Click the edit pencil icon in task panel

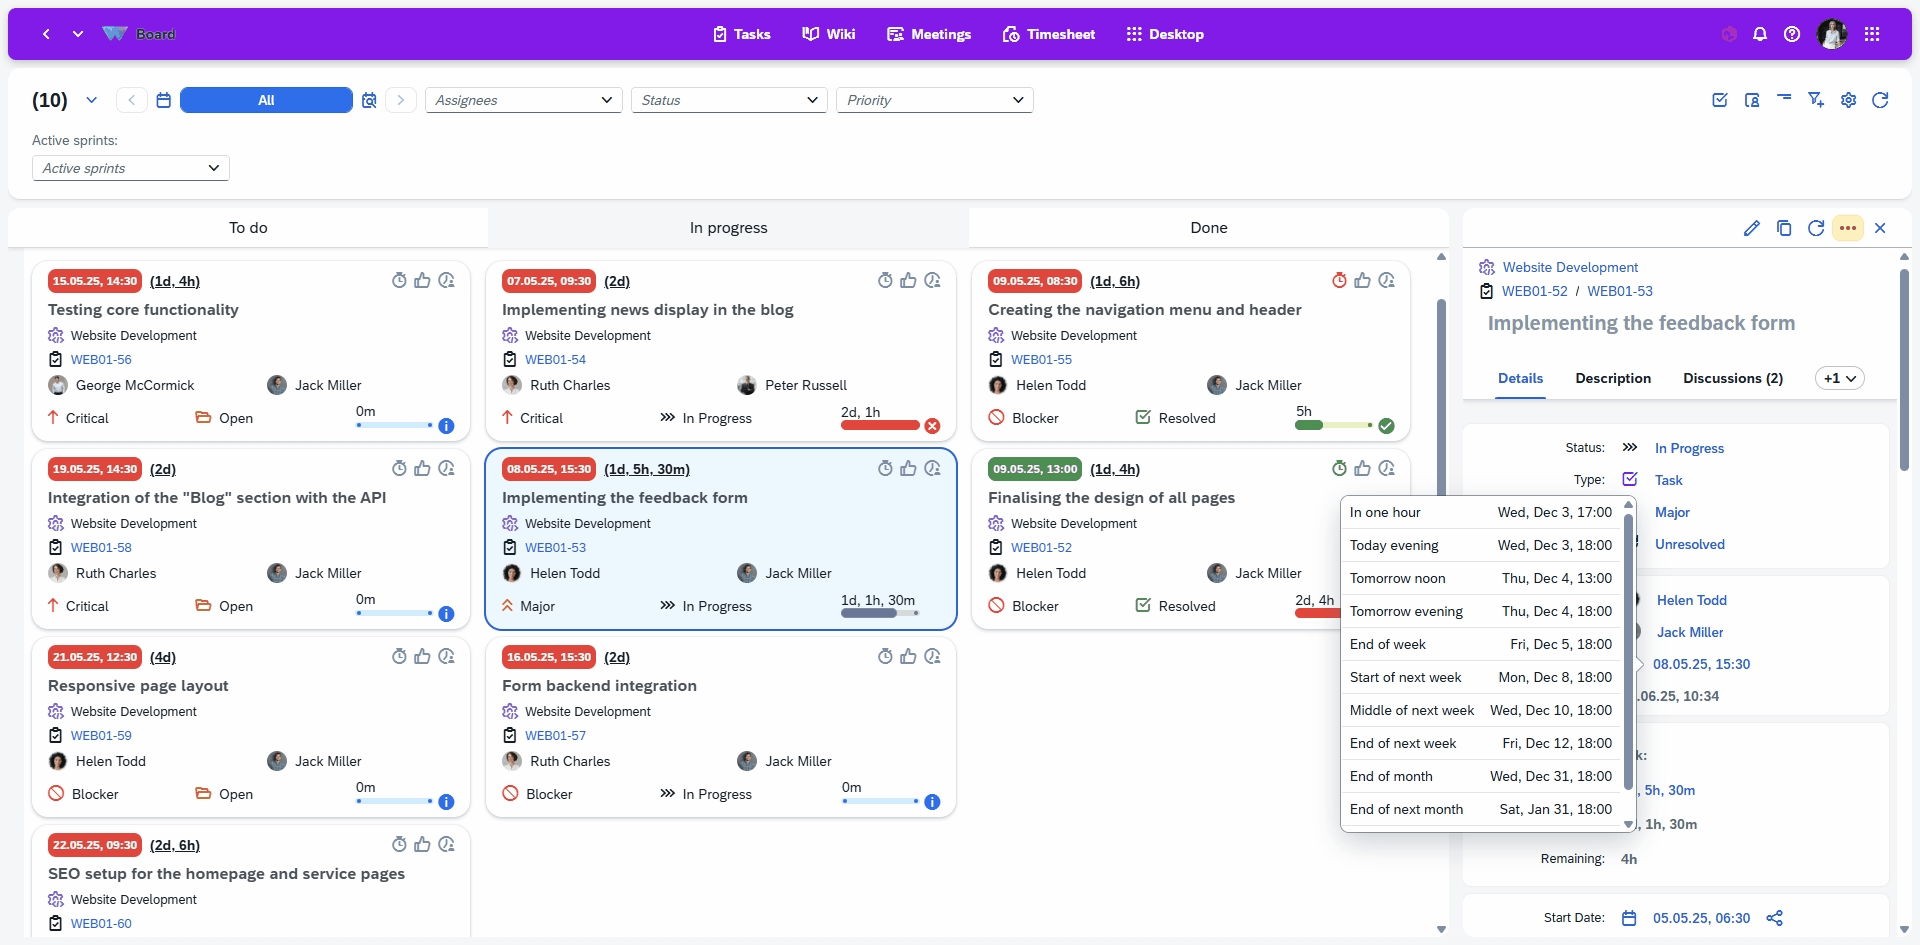click(1751, 228)
